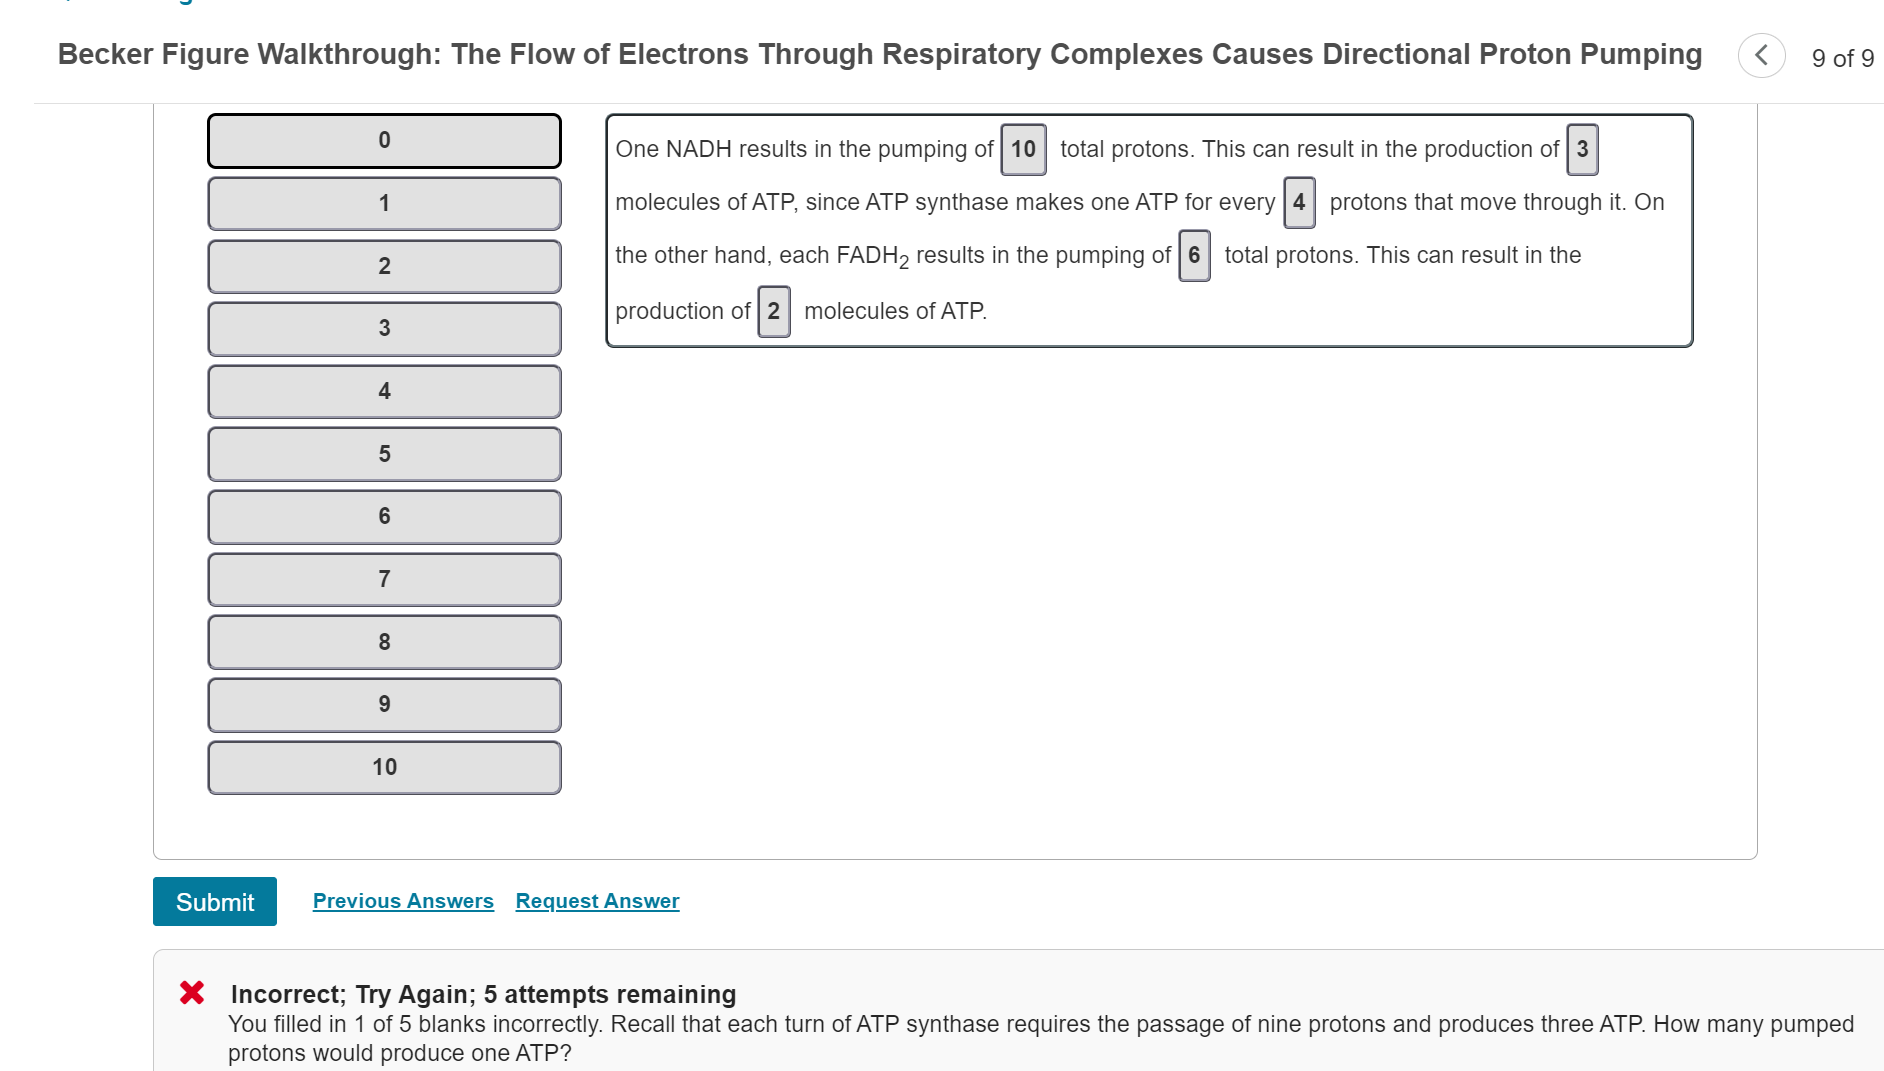Select the number chip labeled 1

(x=384, y=203)
